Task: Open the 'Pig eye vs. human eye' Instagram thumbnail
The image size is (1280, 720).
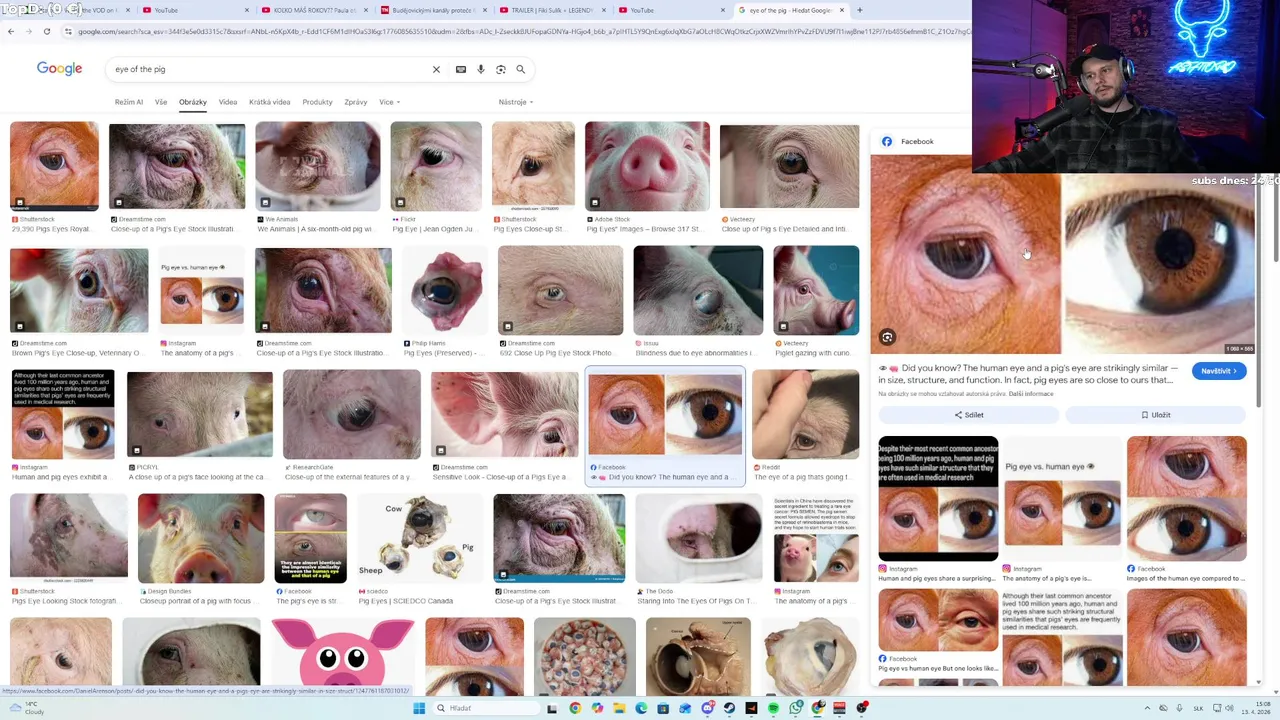Action: 202,290
